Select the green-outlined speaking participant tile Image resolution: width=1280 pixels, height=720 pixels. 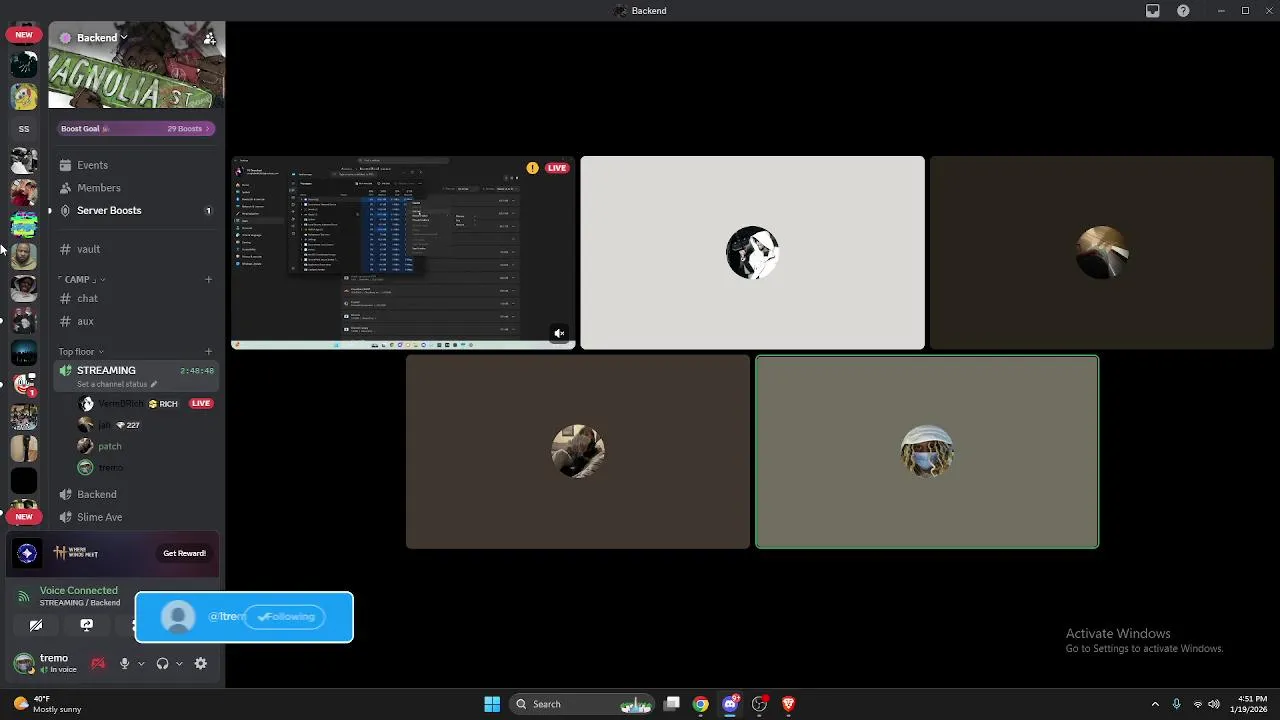(927, 452)
